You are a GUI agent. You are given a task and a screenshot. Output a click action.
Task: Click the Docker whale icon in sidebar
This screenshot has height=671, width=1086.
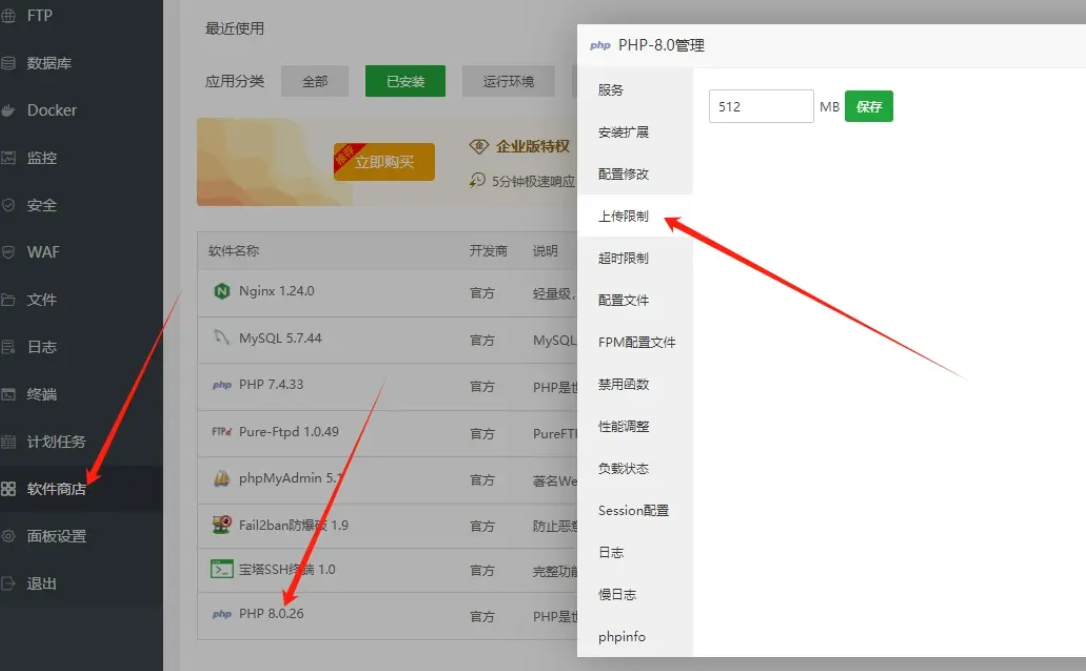9,110
